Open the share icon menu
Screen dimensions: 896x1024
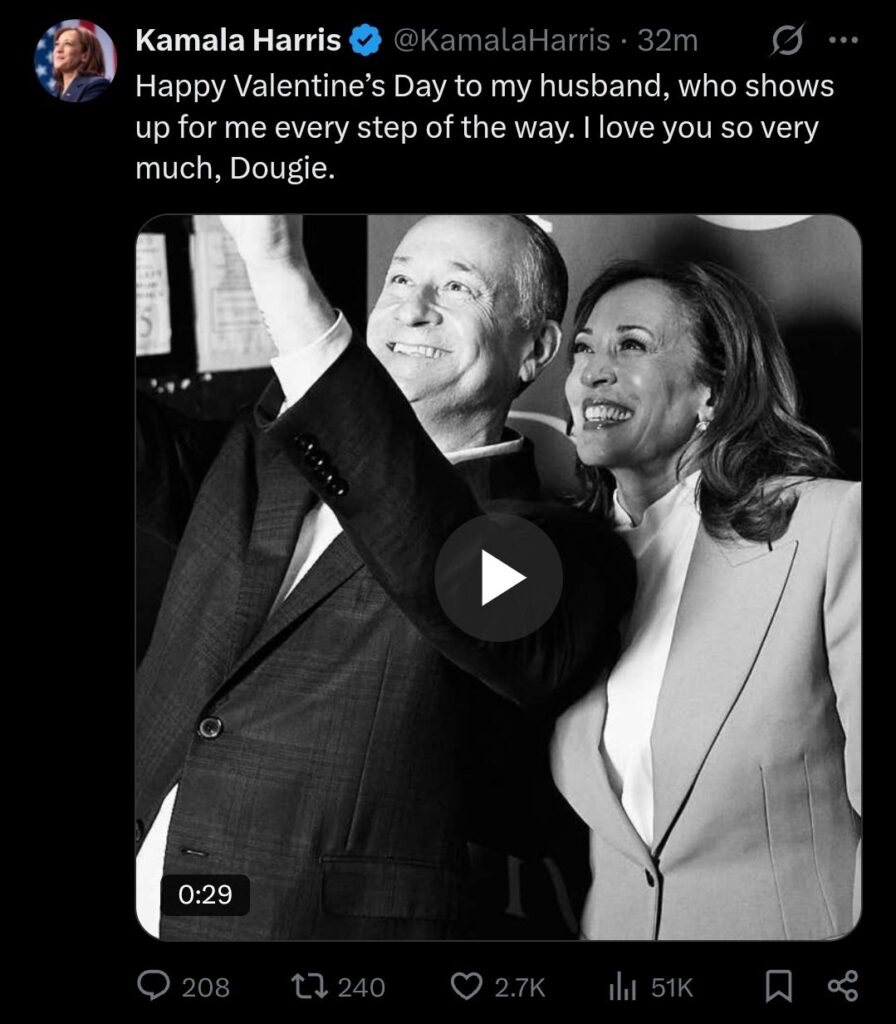coord(843,987)
